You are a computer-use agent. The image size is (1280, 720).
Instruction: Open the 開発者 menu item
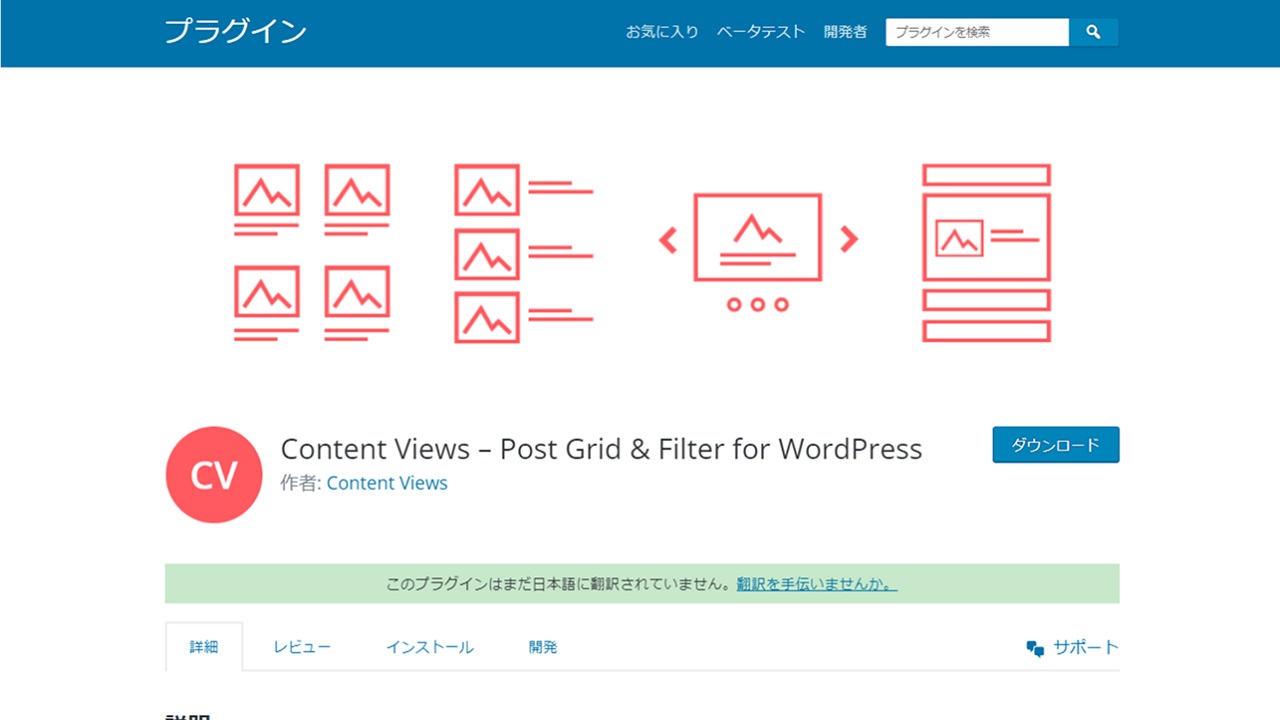pos(845,32)
